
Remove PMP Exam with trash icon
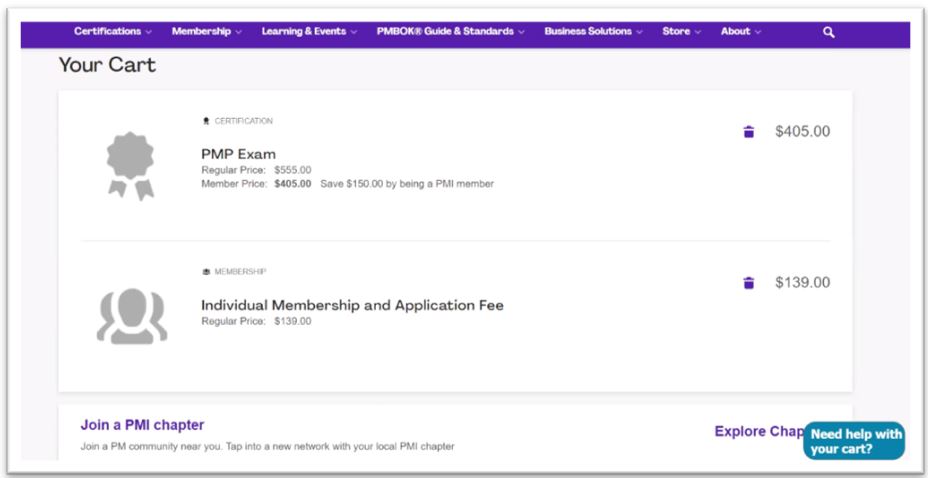tap(749, 131)
